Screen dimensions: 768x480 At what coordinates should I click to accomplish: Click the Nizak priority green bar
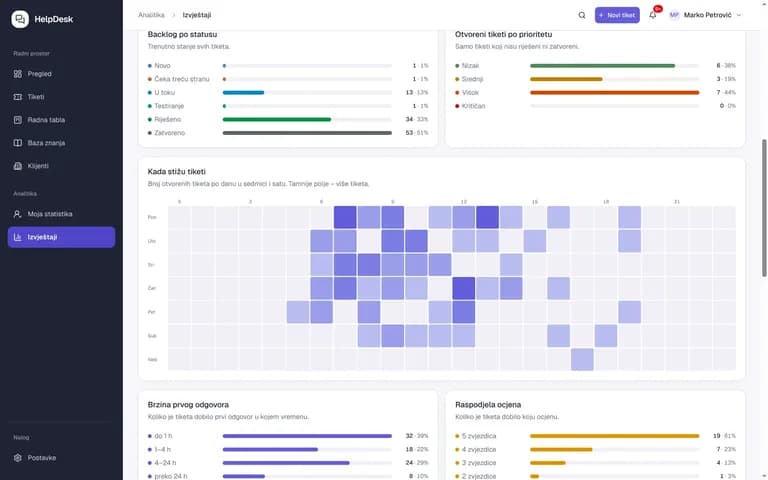[x=602, y=66]
